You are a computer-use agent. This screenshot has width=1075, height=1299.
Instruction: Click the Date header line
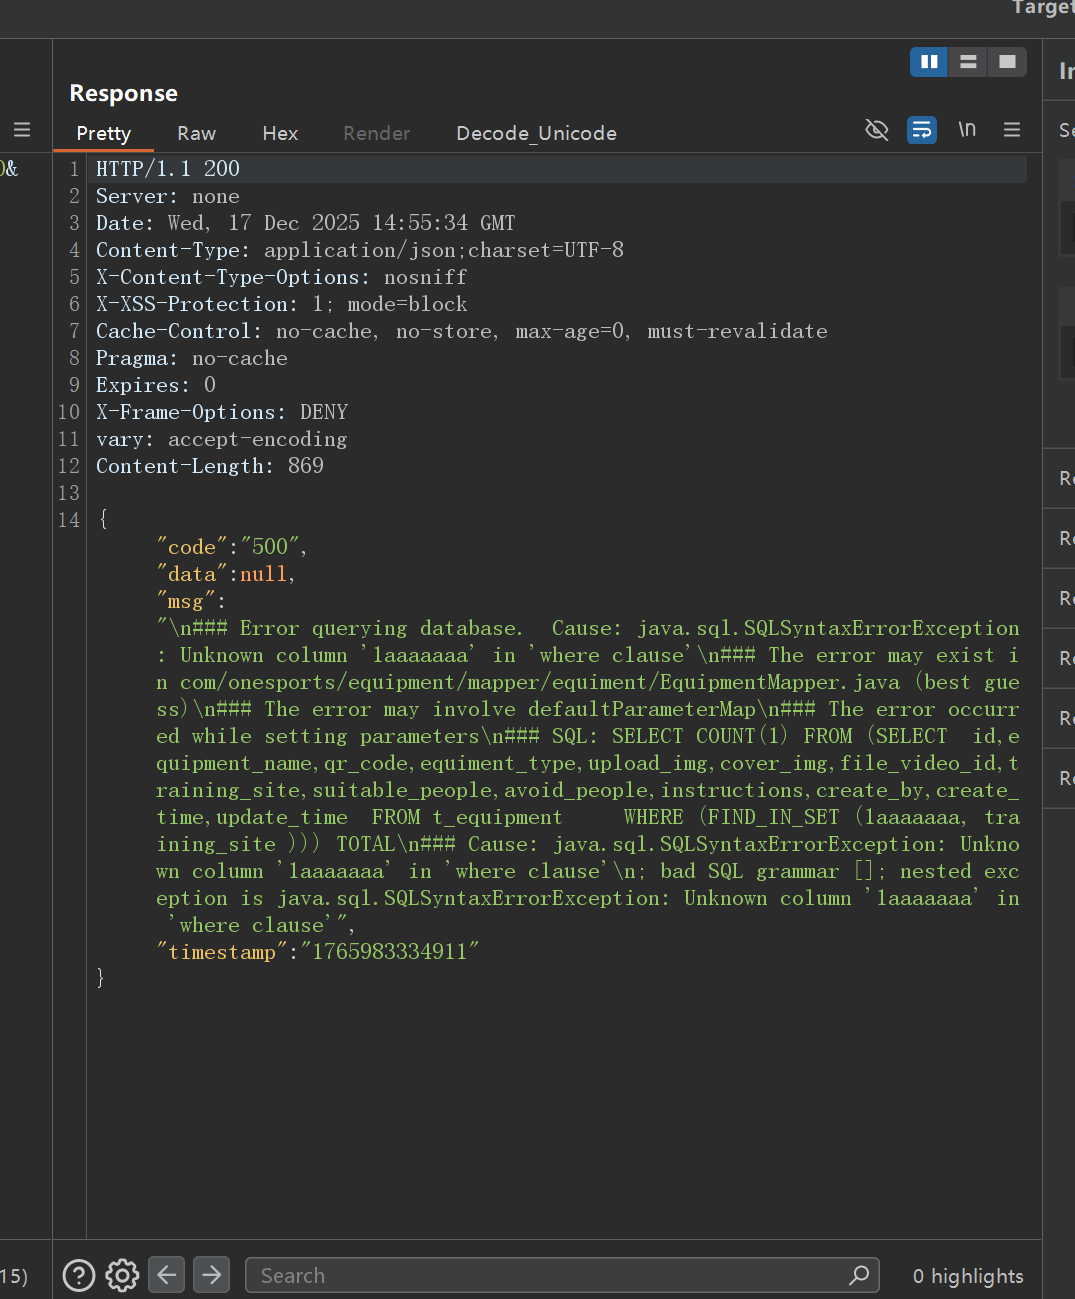[305, 223]
